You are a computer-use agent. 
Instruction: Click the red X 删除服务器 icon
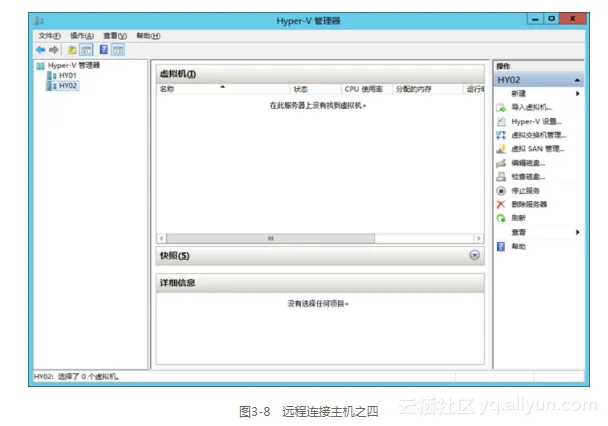(x=501, y=204)
